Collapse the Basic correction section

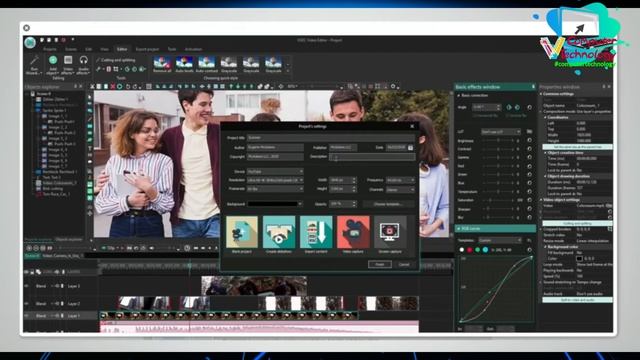[x=459, y=96]
